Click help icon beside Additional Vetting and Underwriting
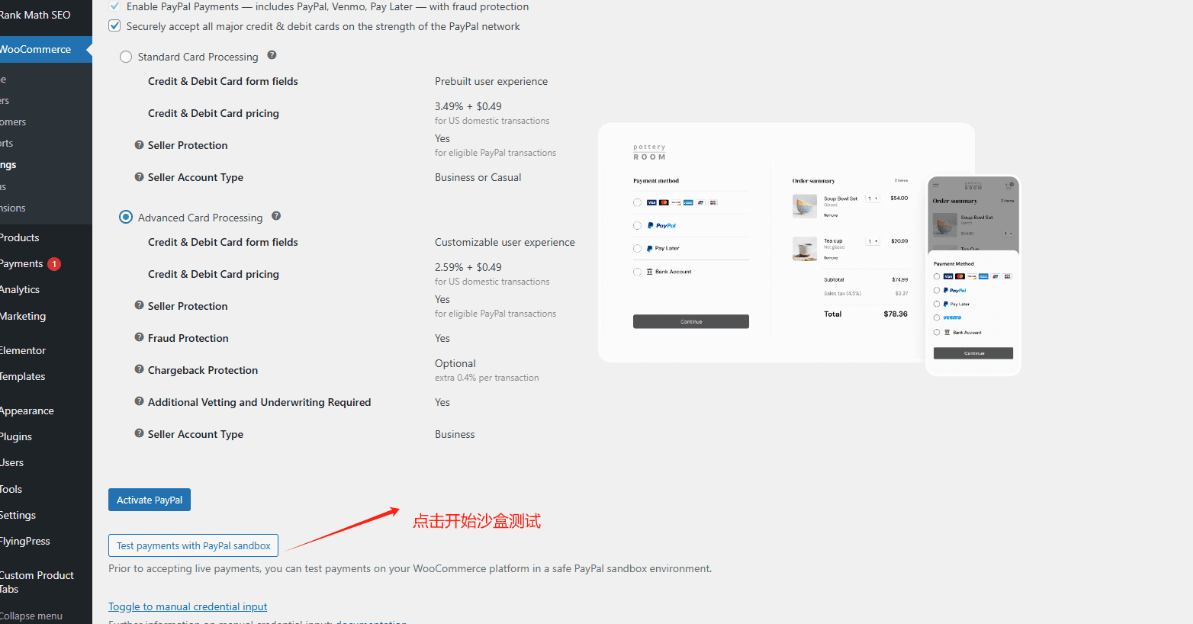Screen dimensions: 1193x624 [139, 402]
